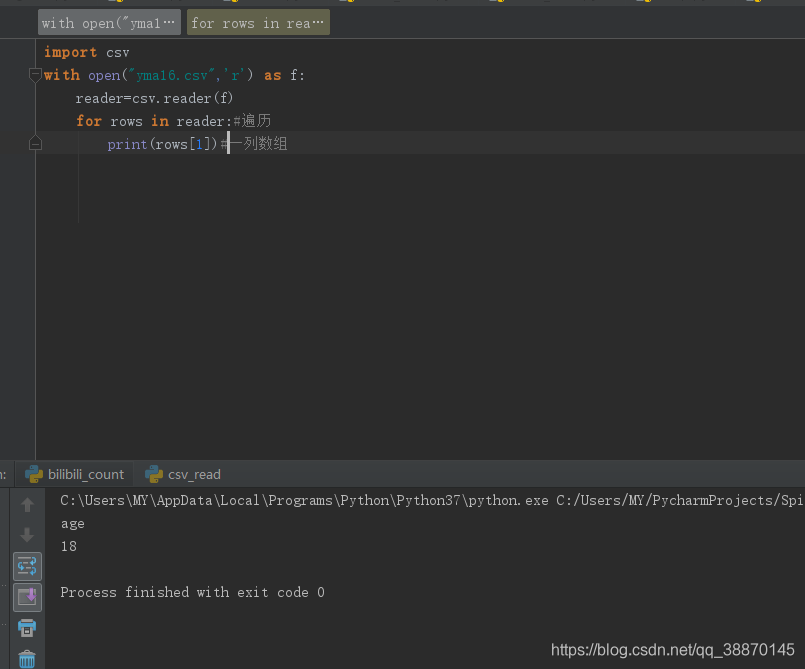The width and height of the screenshot is (805, 669).
Task: Clear console with trash icon
Action: click(x=27, y=659)
